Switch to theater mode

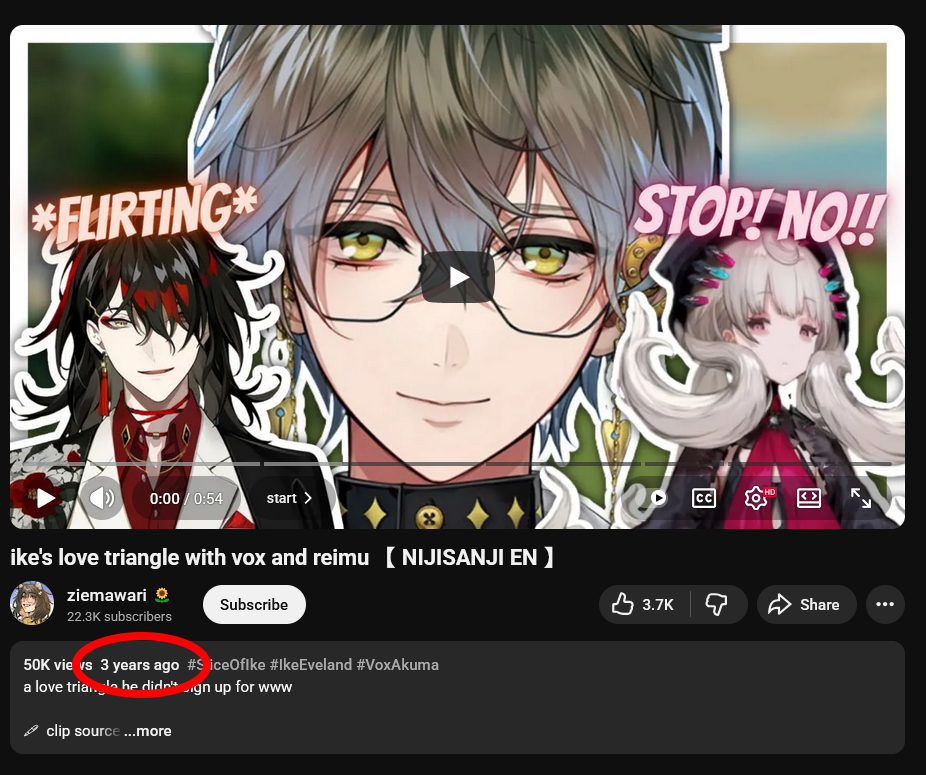[x=808, y=499]
